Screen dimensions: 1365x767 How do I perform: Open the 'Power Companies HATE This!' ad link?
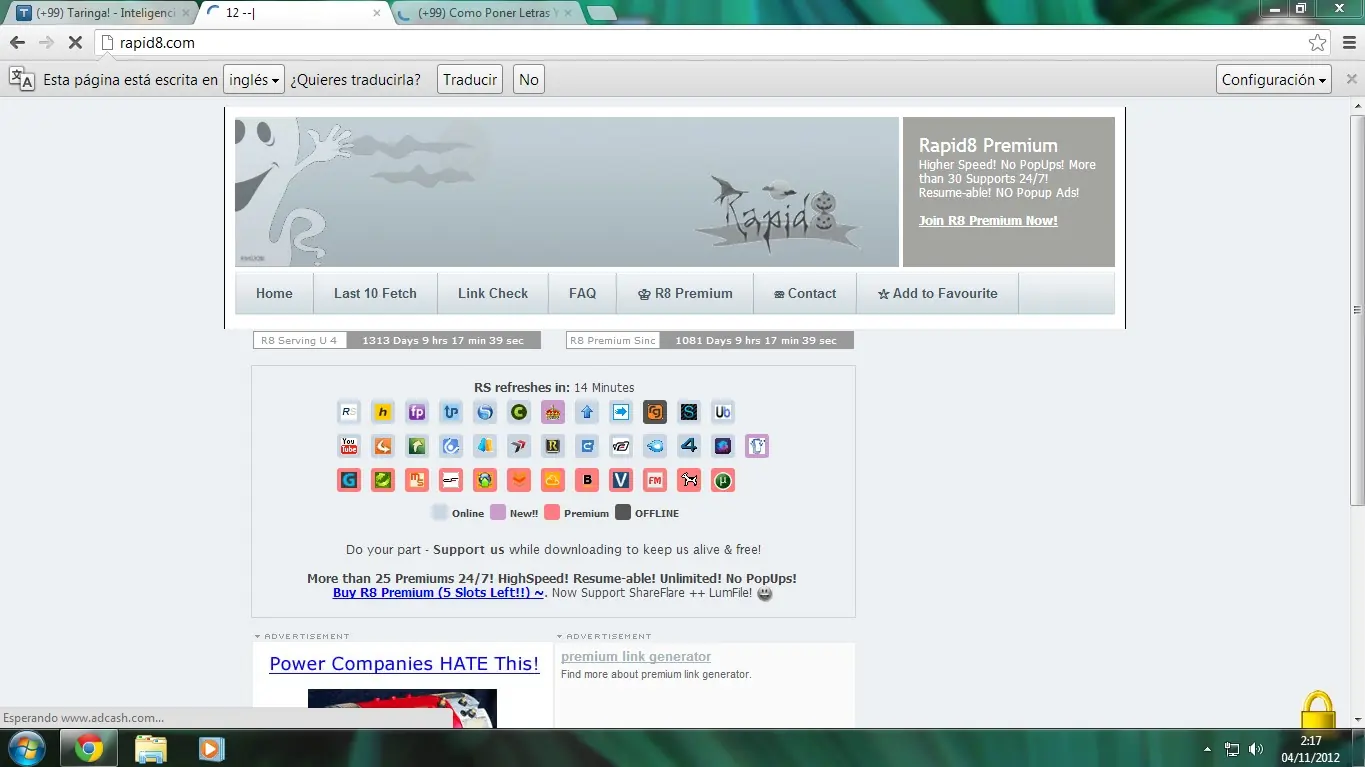click(x=404, y=664)
